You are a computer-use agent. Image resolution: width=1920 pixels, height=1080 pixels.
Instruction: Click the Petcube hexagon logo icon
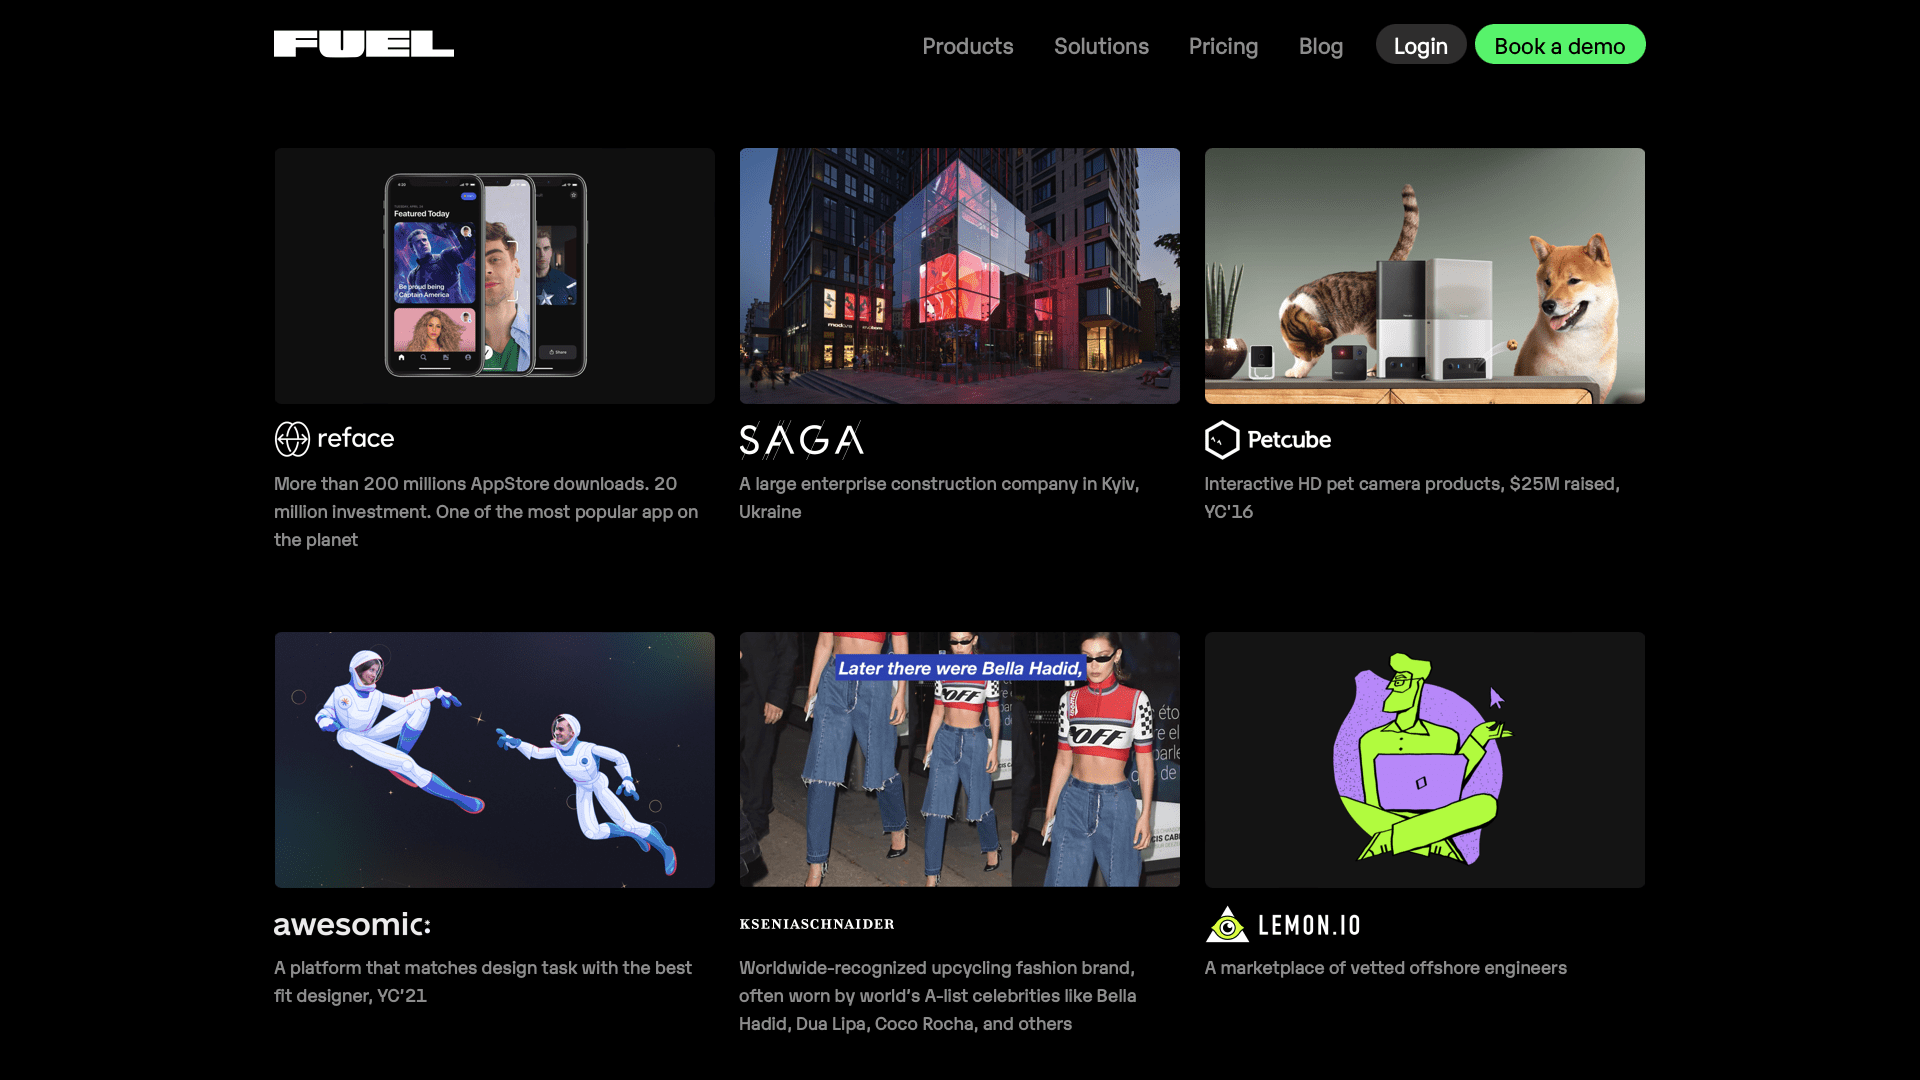pyautogui.click(x=1222, y=440)
